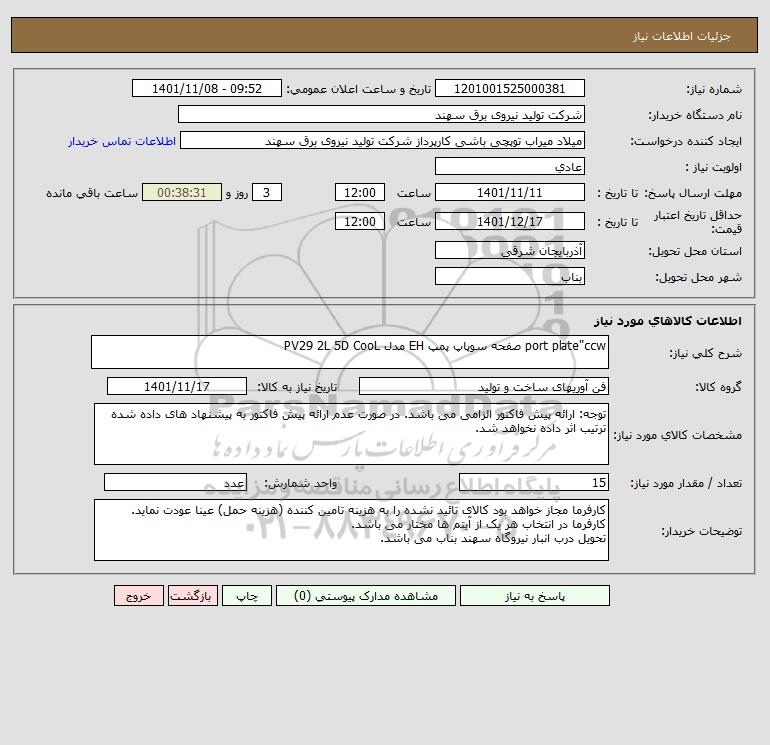Click header title 'جزئیات اطلاعات نیاز'
Image resolution: width=770 pixels, height=745 pixels.
682,36
